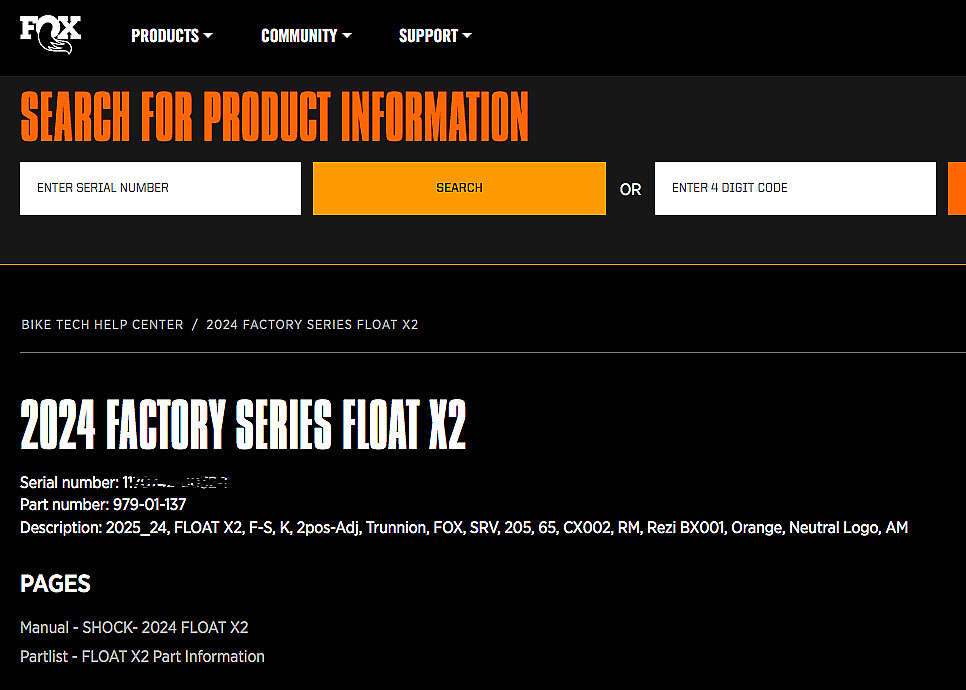Expand the caret arrow beside COMMUNITY

click(347, 36)
